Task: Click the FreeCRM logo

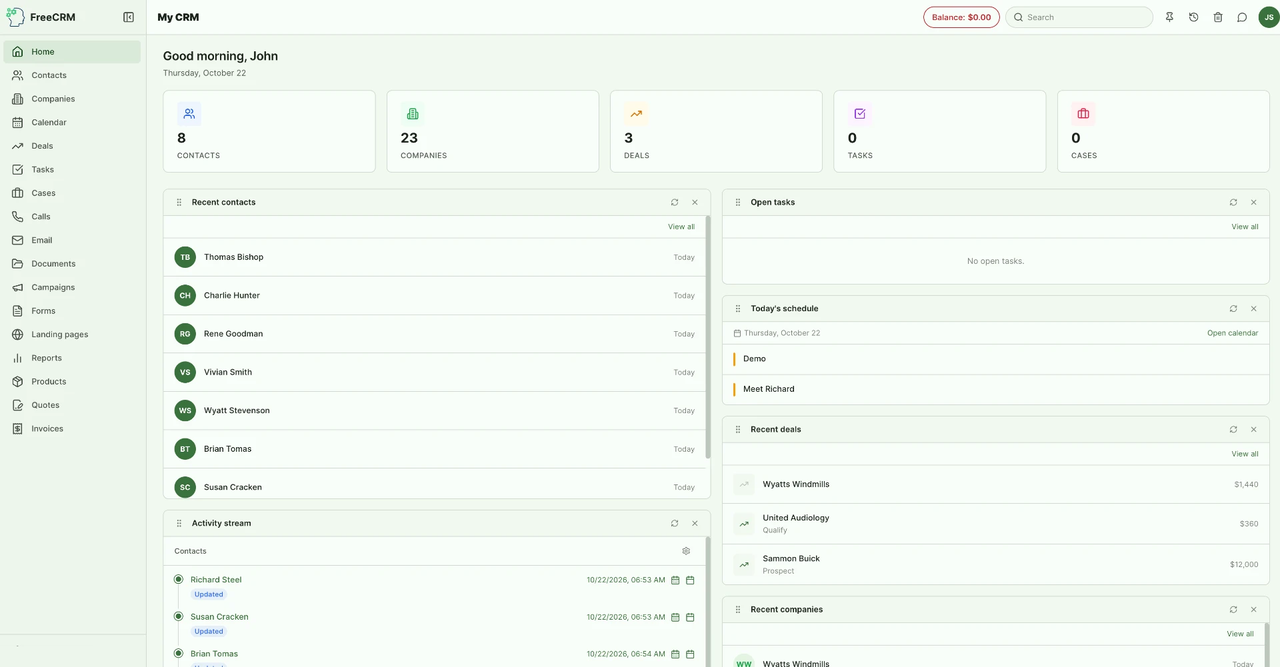Action: [41, 17]
